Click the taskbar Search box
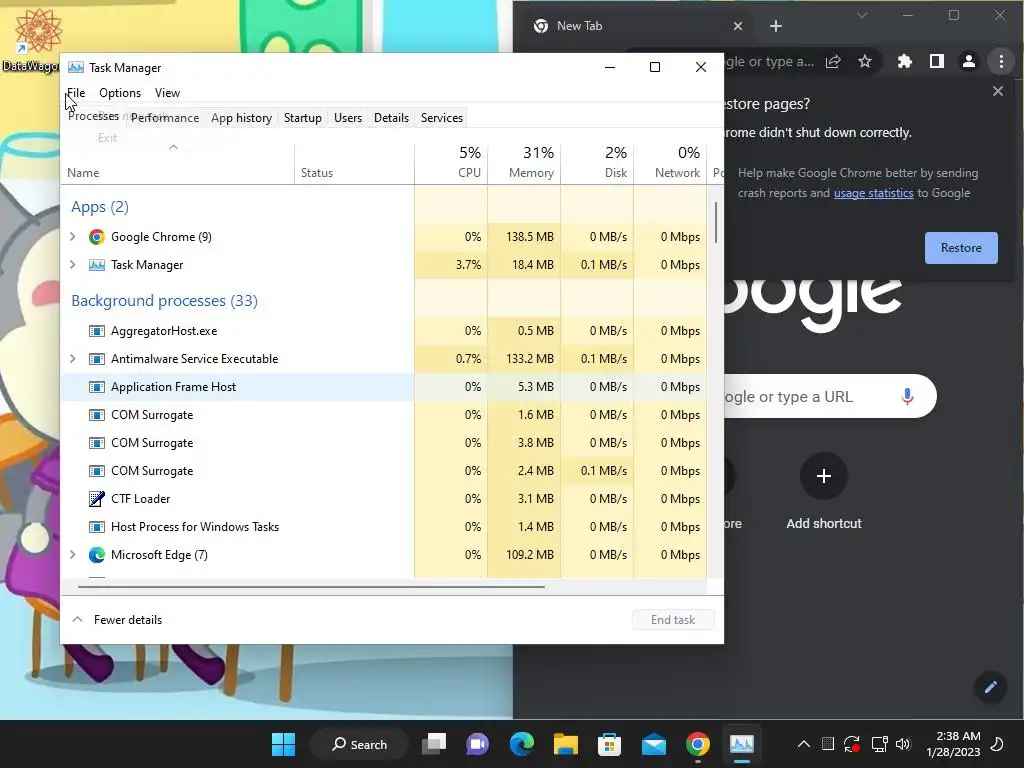This screenshot has height=768, width=1024. pyautogui.click(x=359, y=744)
